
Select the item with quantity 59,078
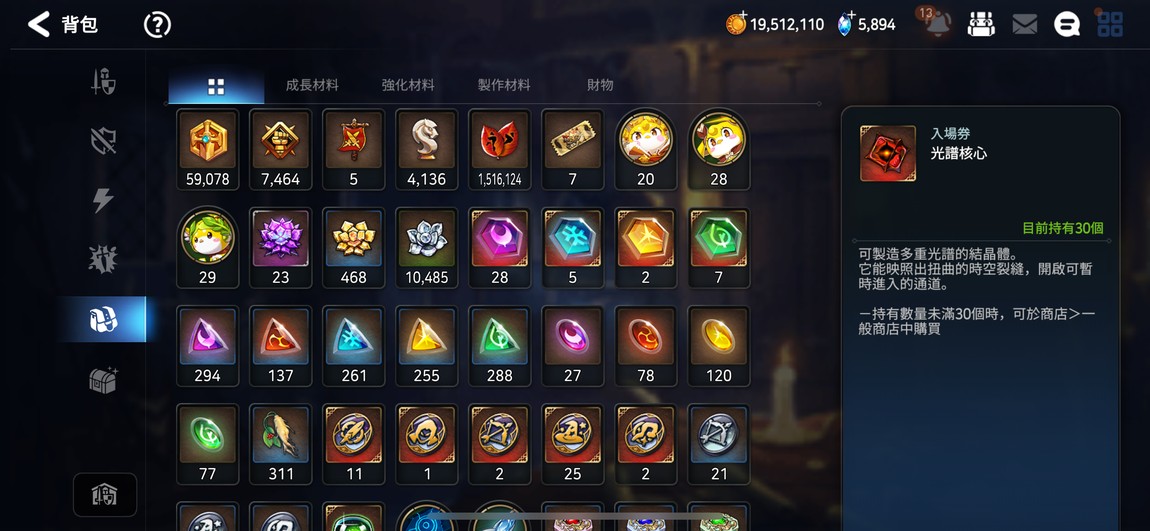tap(208, 150)
